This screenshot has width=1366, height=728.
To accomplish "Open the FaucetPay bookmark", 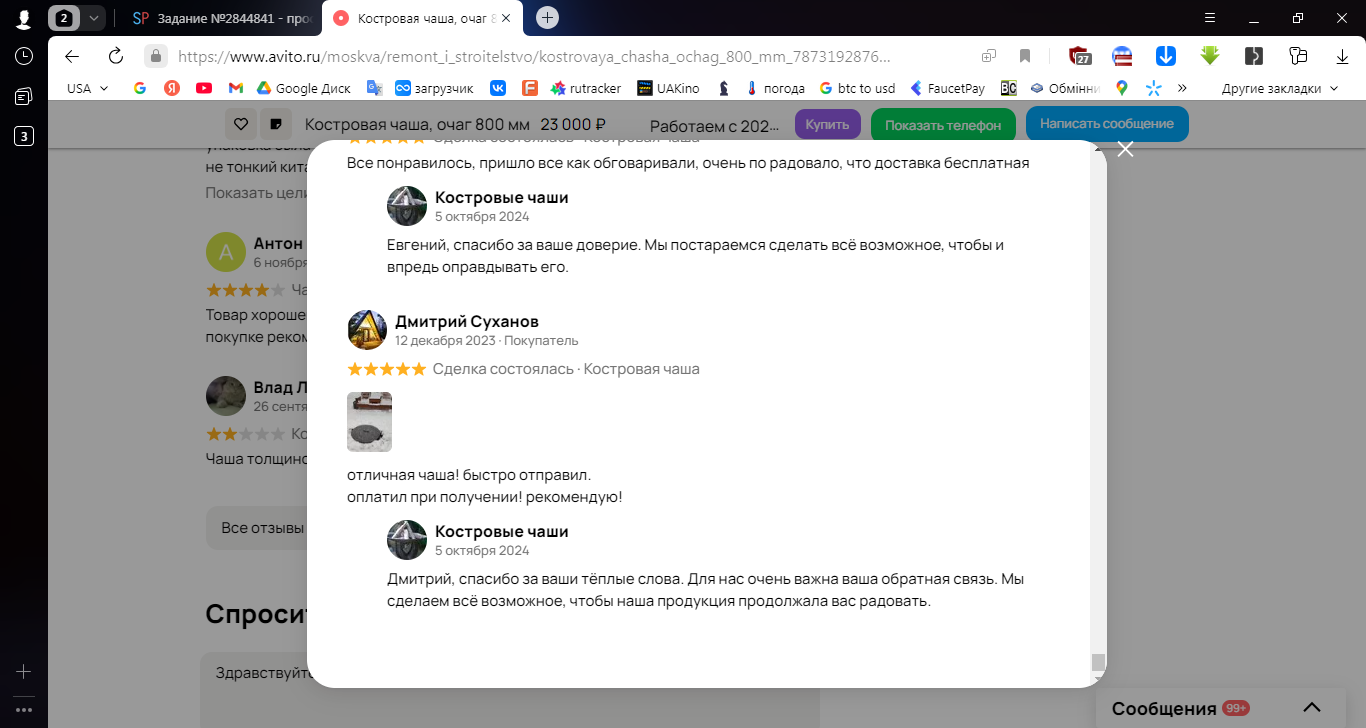I will (947, 88).
